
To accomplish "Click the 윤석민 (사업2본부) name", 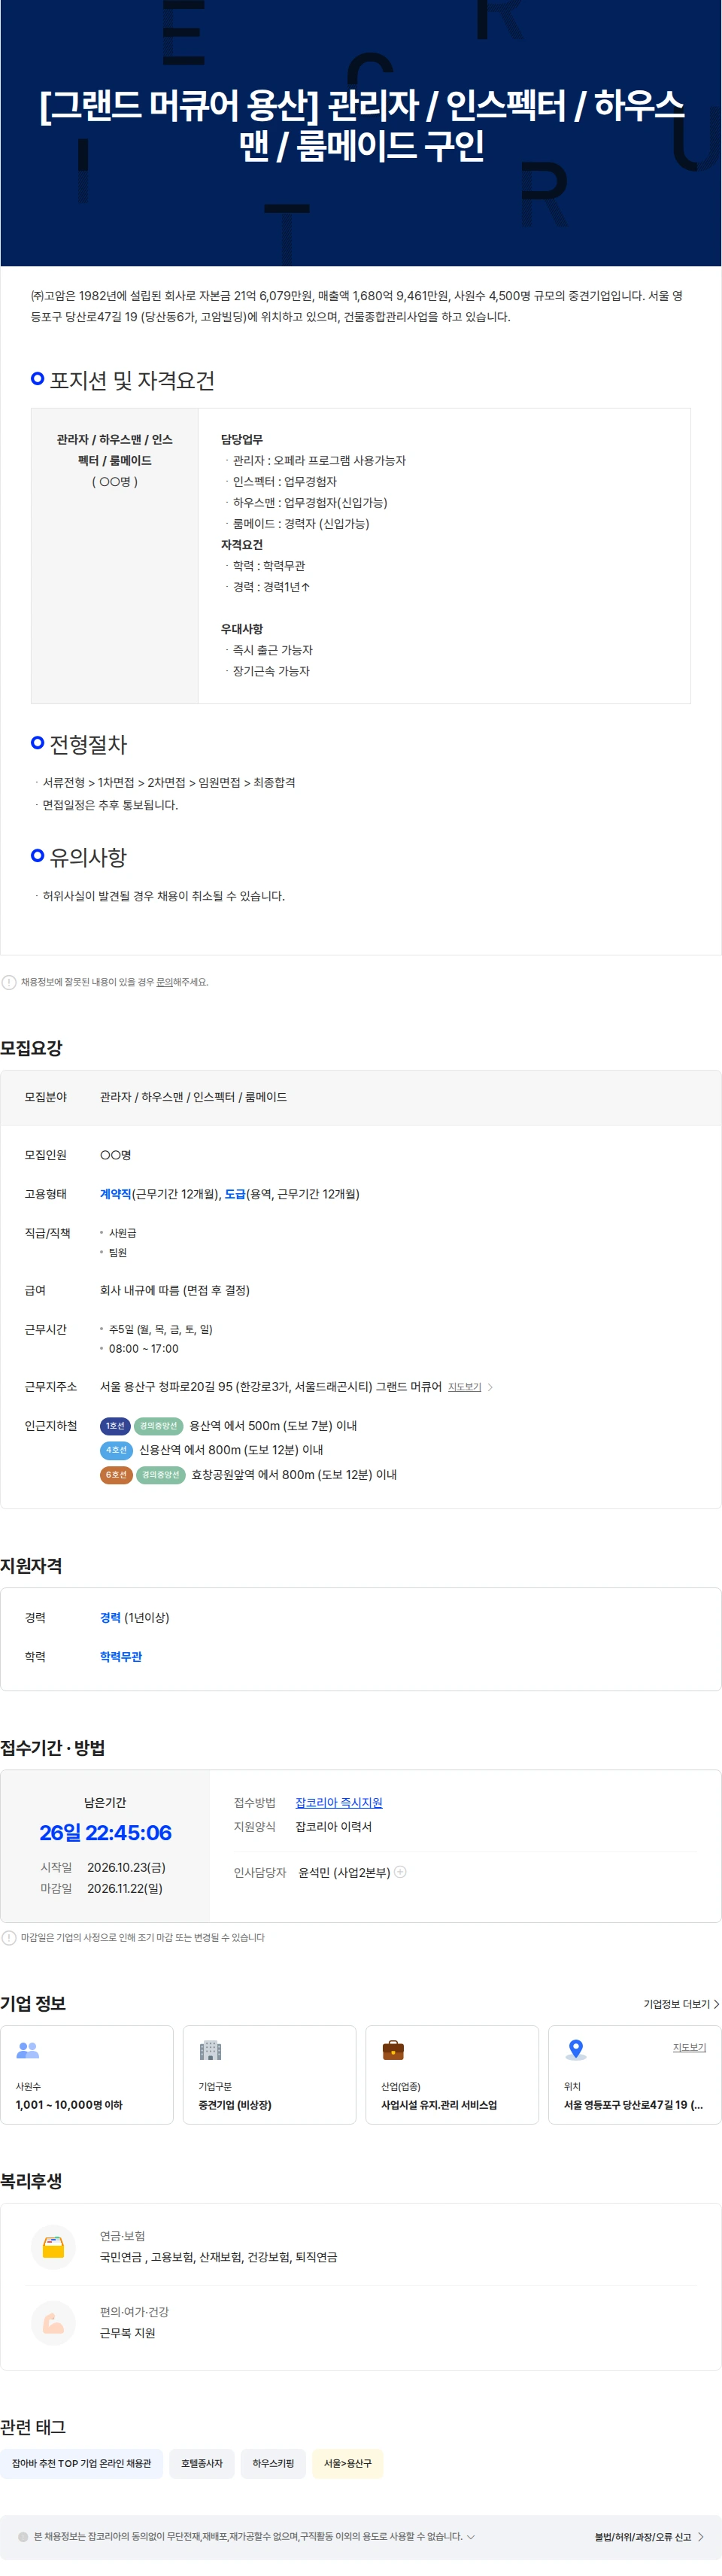I will coord(344,1873).
